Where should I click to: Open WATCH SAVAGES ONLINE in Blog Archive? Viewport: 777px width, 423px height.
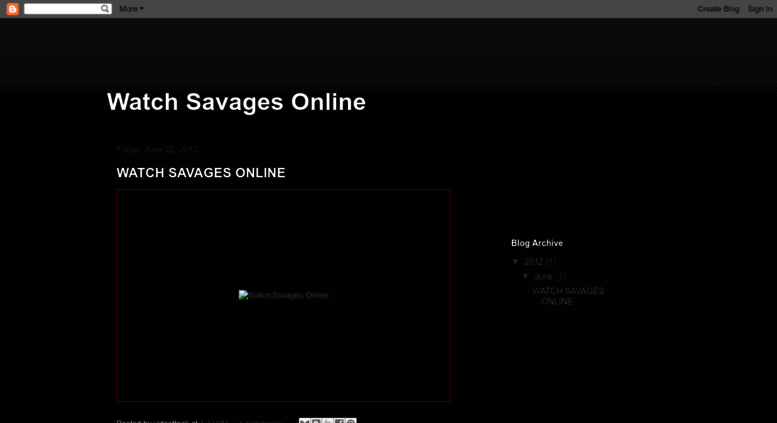point(568,296)
